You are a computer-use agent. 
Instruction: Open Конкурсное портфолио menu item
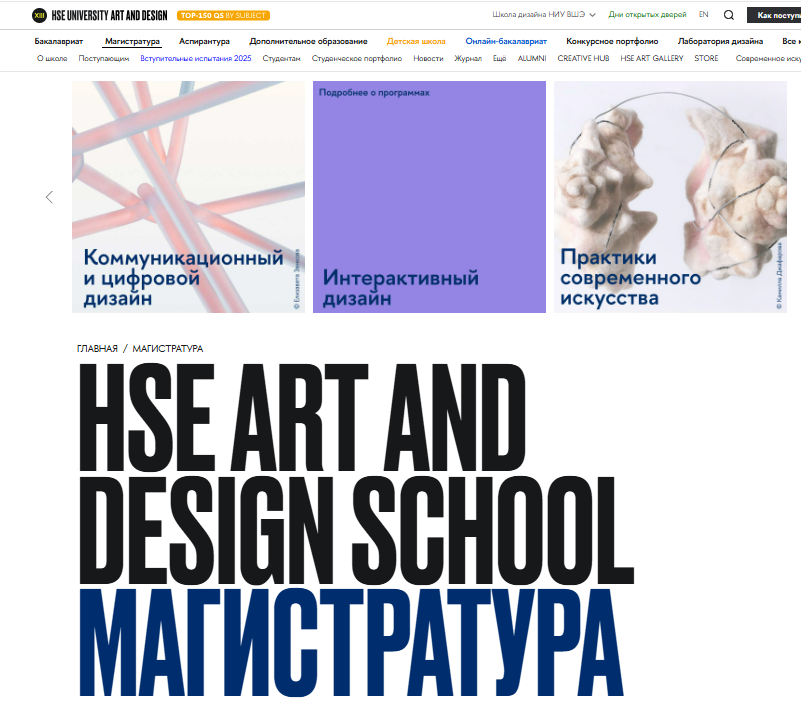tap(612, 41)
